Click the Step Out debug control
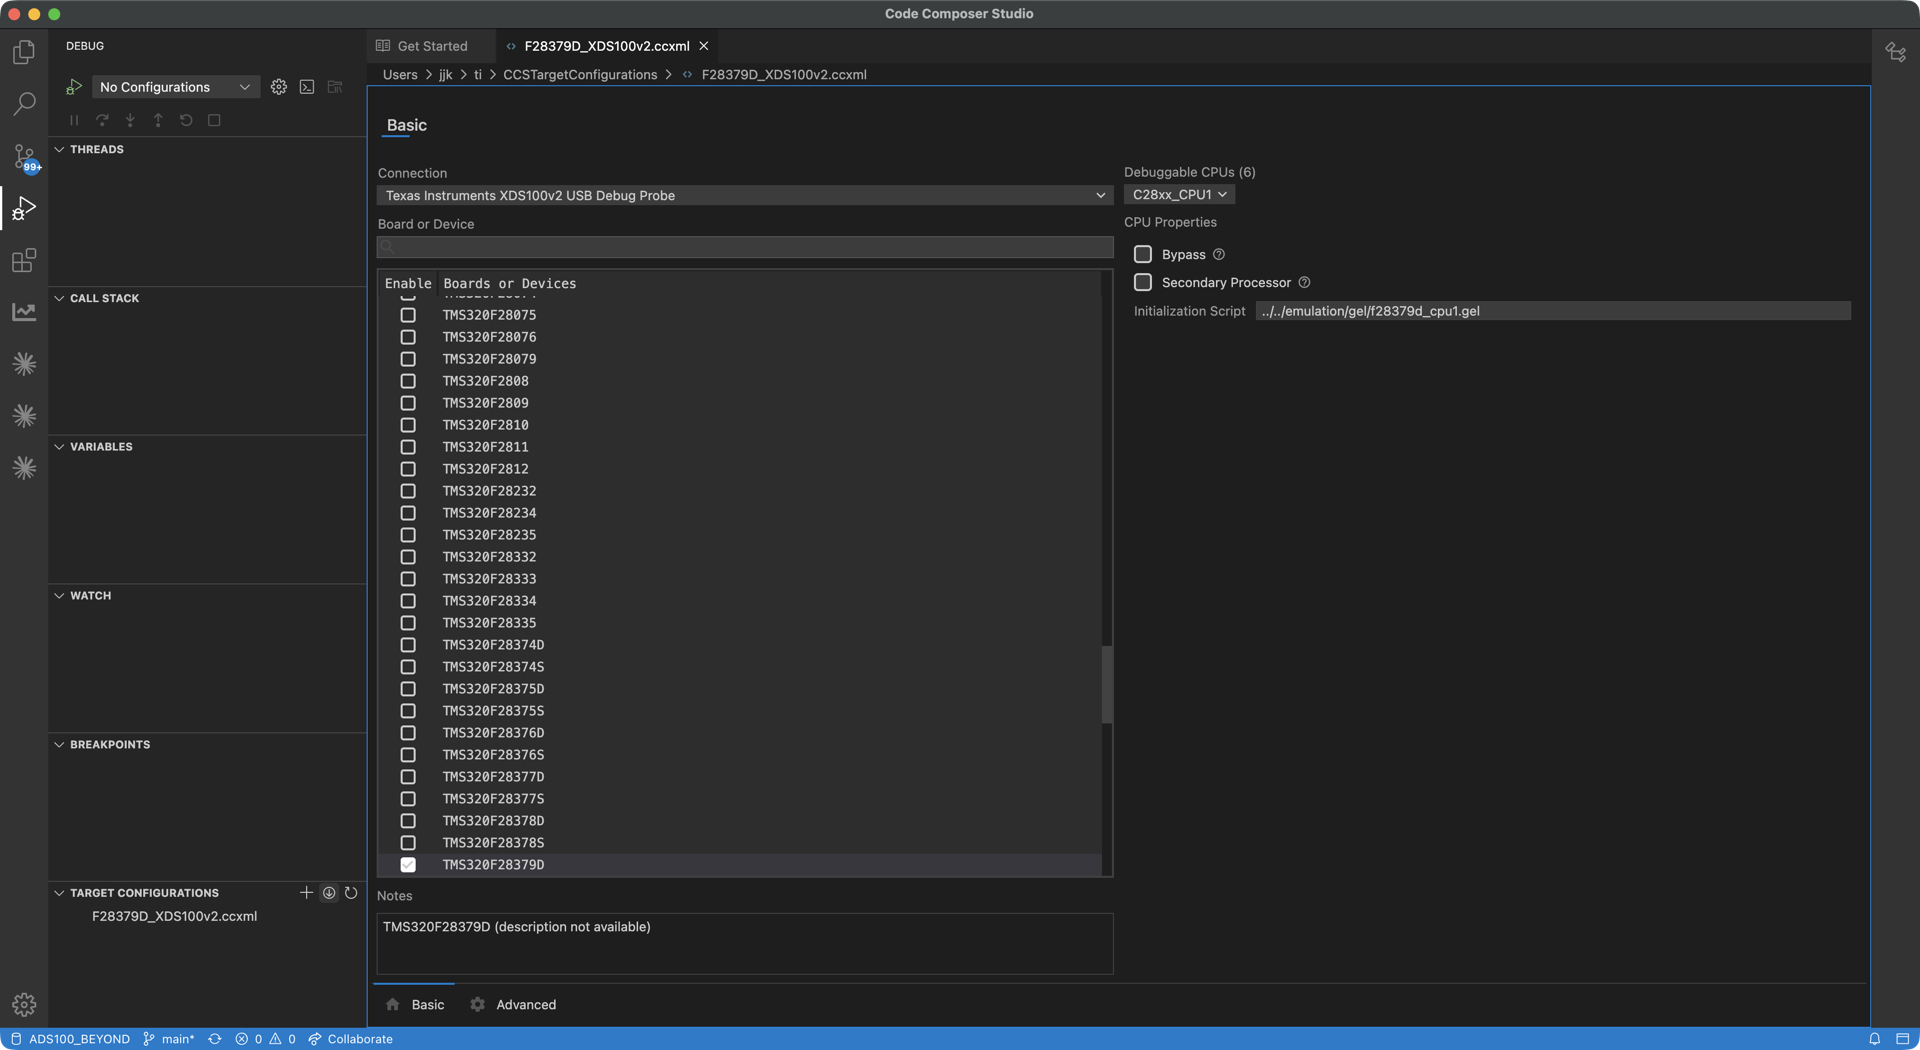 (158, 120)
